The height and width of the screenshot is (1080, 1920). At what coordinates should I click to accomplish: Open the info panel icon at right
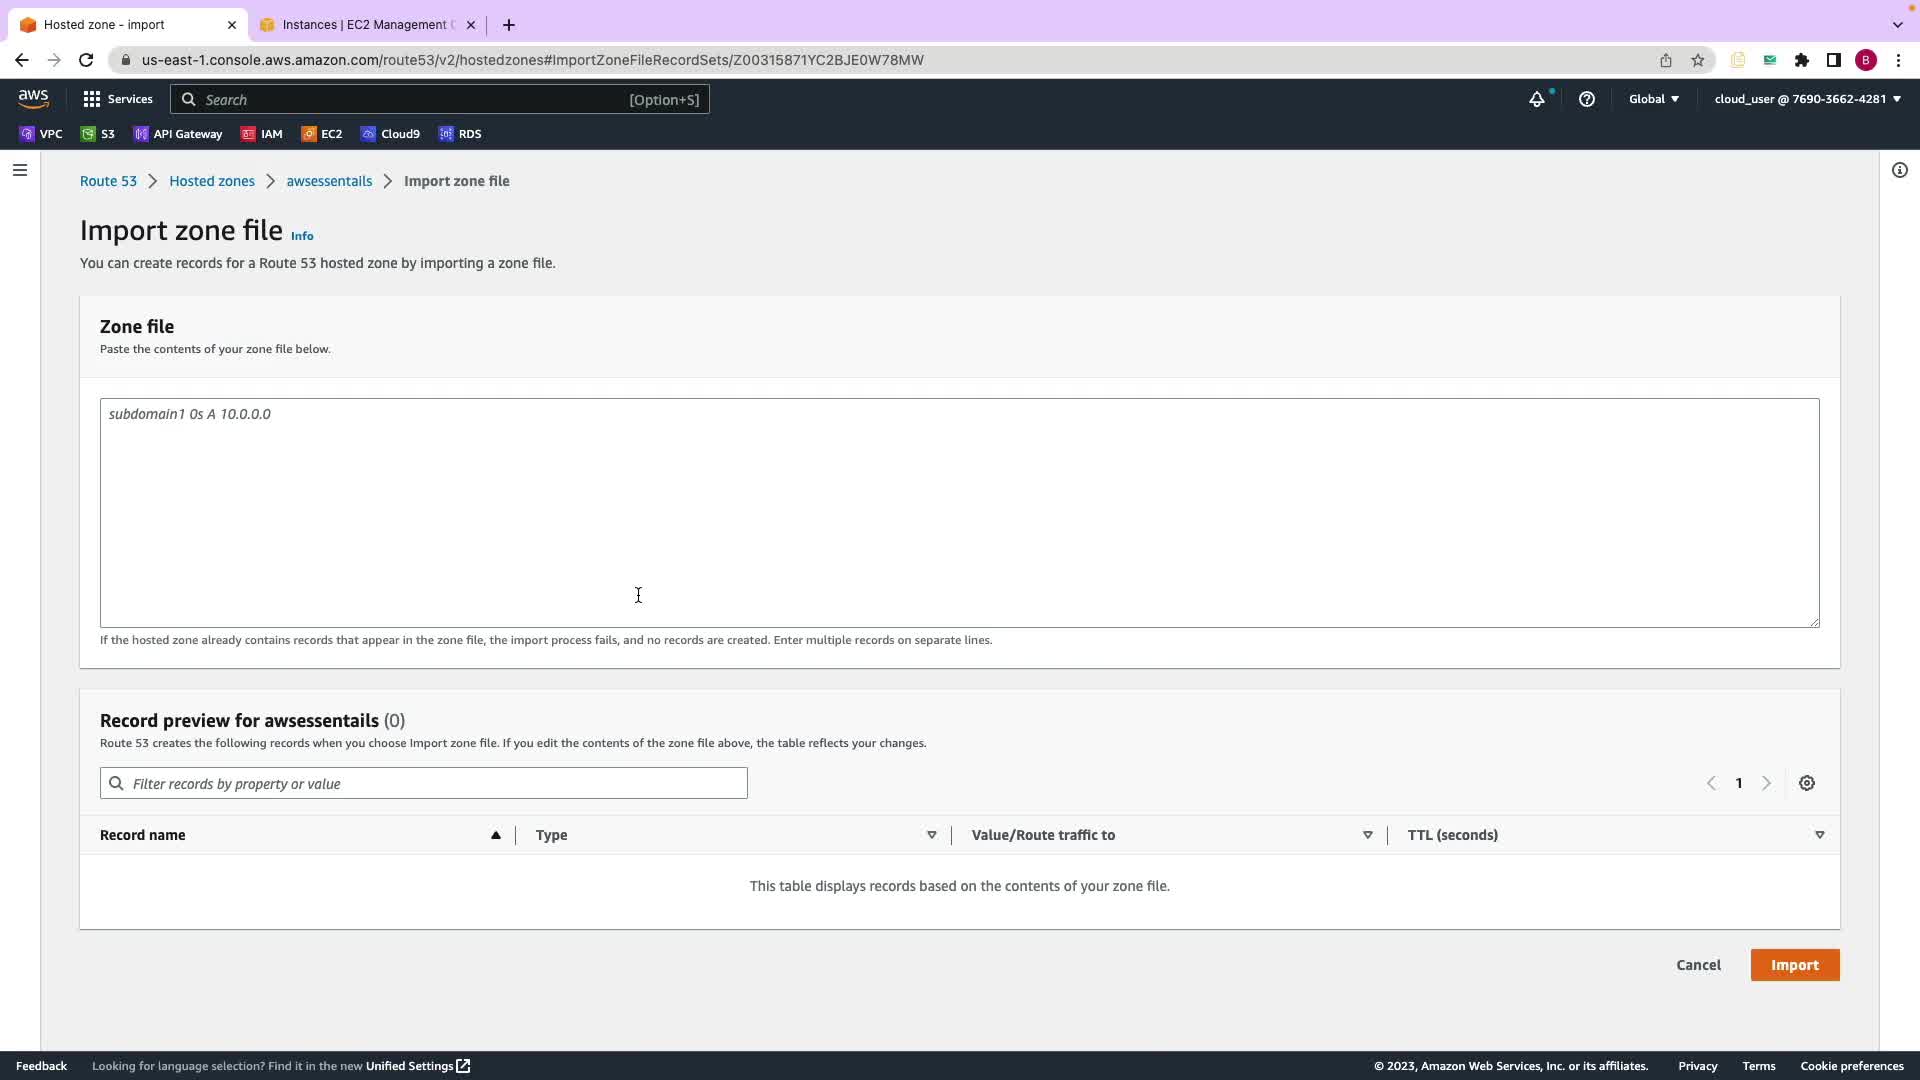pyautogui.click(x=1899, y=170)
